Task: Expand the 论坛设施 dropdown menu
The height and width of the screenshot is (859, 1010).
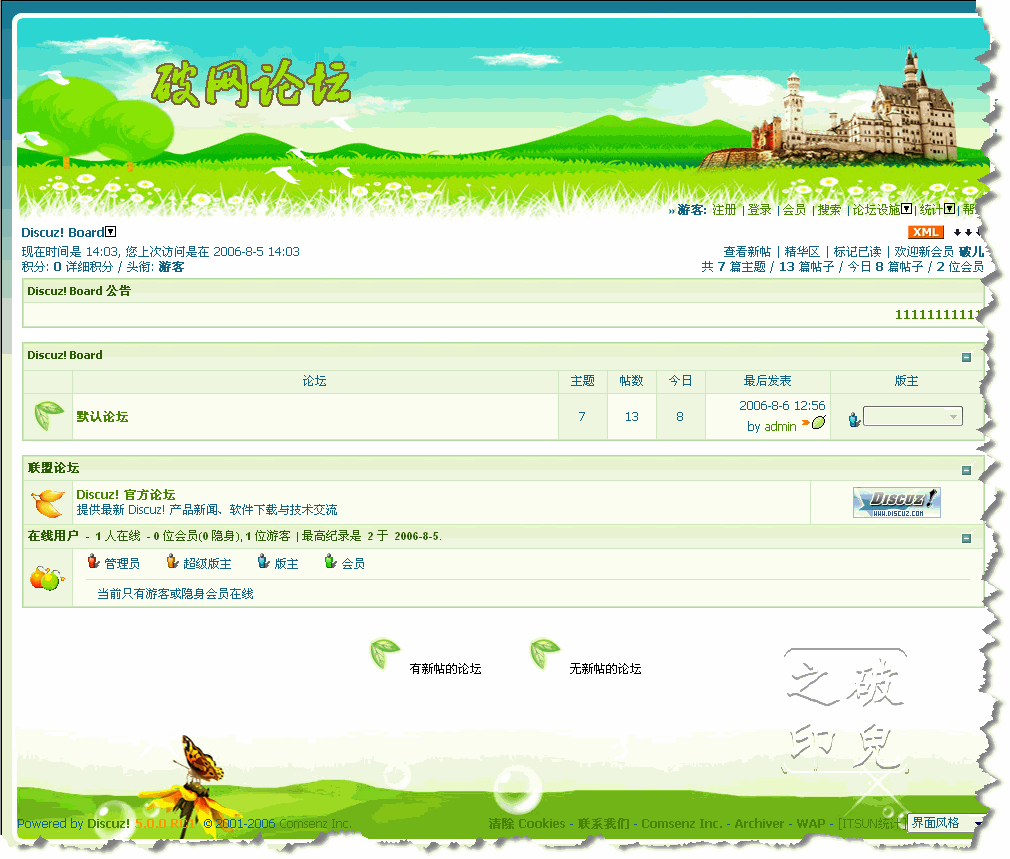Action: click(906, 209)
